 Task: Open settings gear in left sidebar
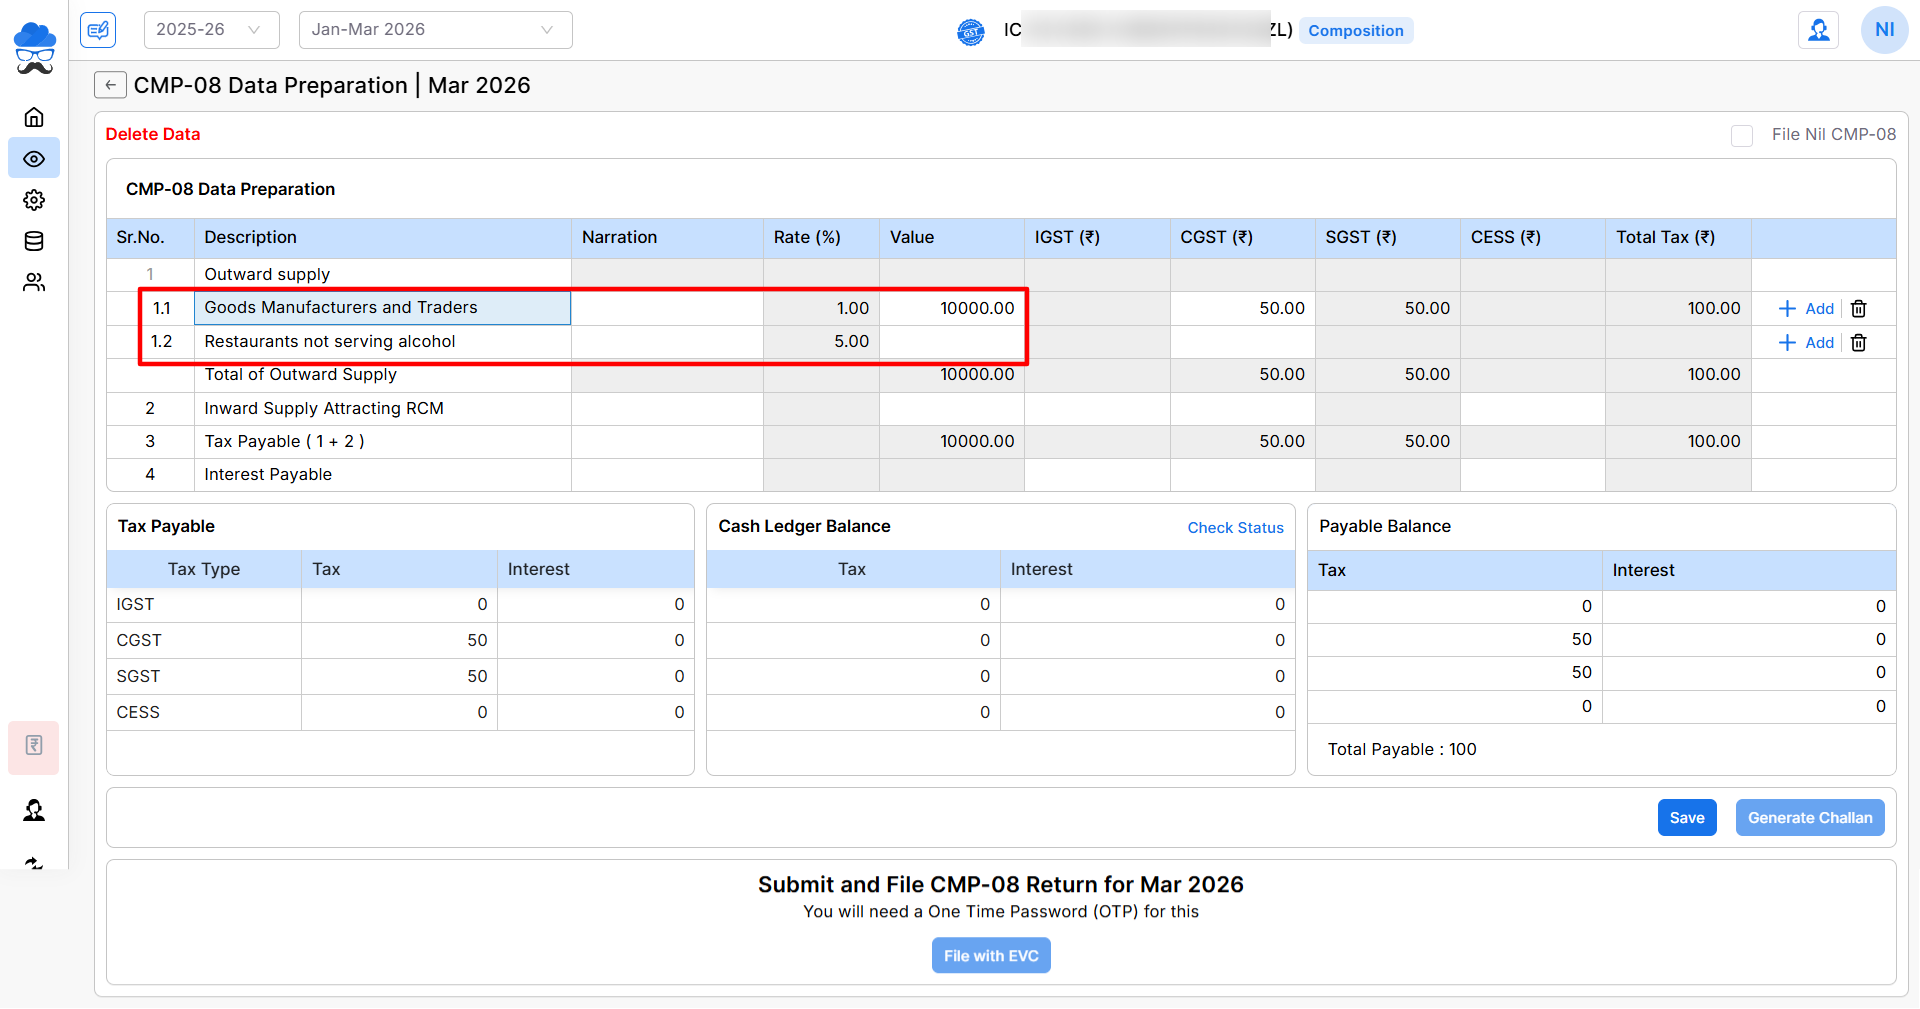pos(34,200)
